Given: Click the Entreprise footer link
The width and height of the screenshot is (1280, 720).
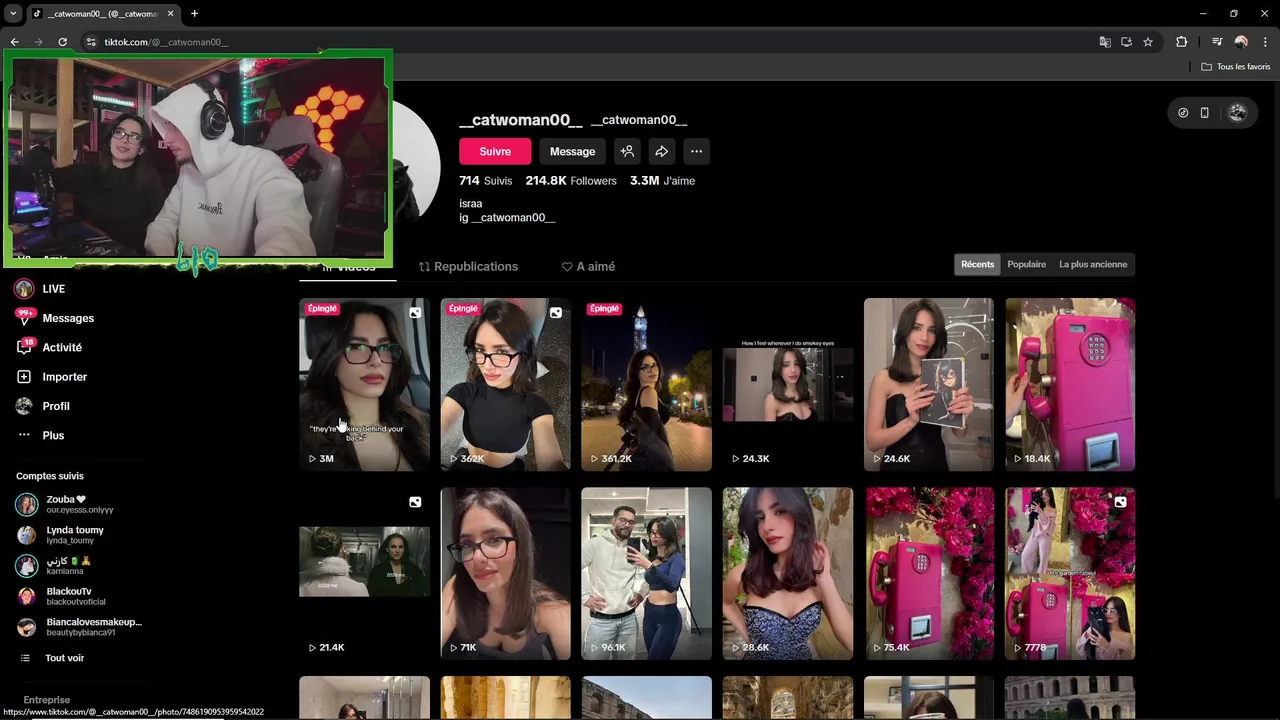Looking at the screenshot, I should pos(47,700).
